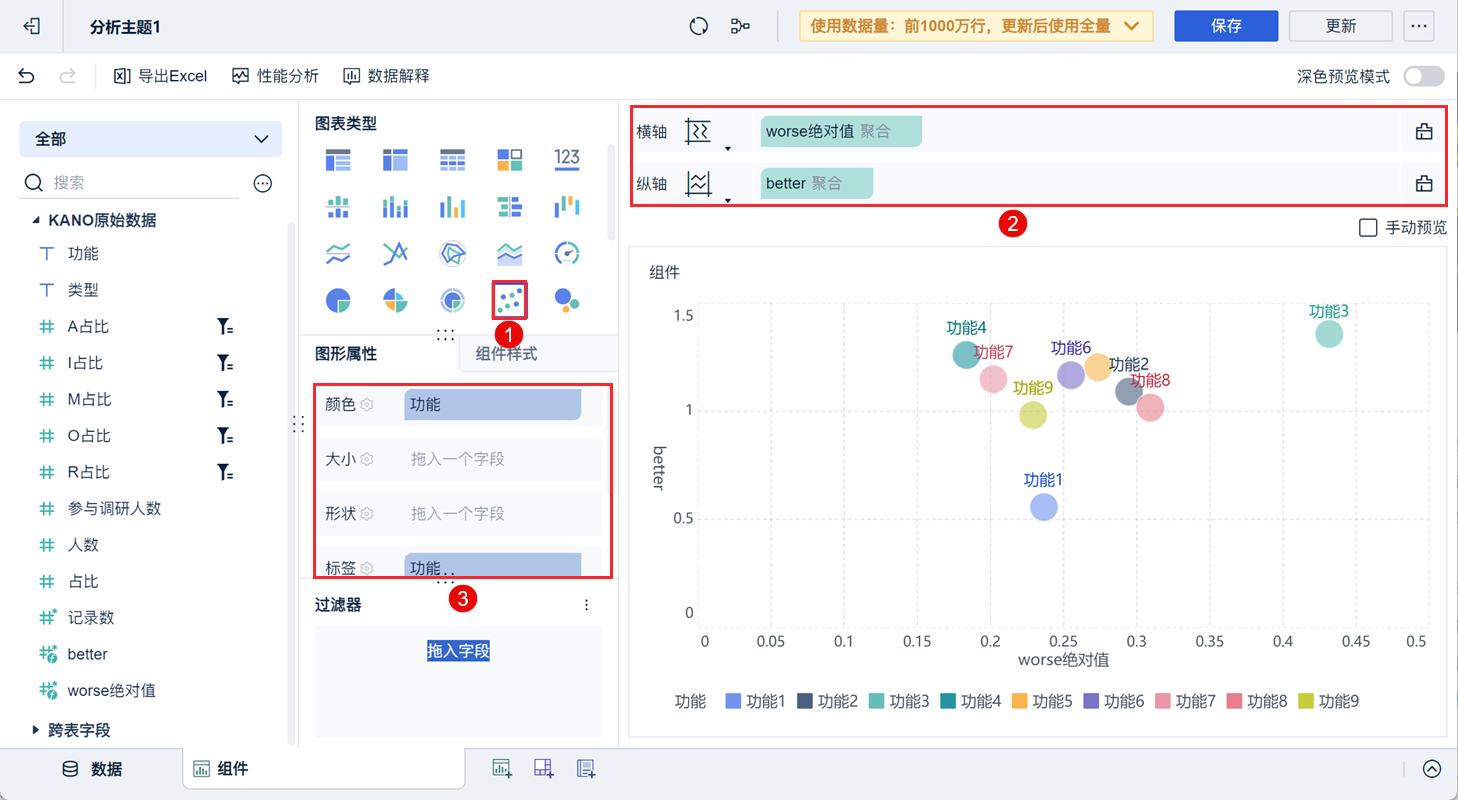The image size is (1458, 800).
Task: Expand the 跨表字段 section
Action: pyautogui.click(x=37, y=730)
